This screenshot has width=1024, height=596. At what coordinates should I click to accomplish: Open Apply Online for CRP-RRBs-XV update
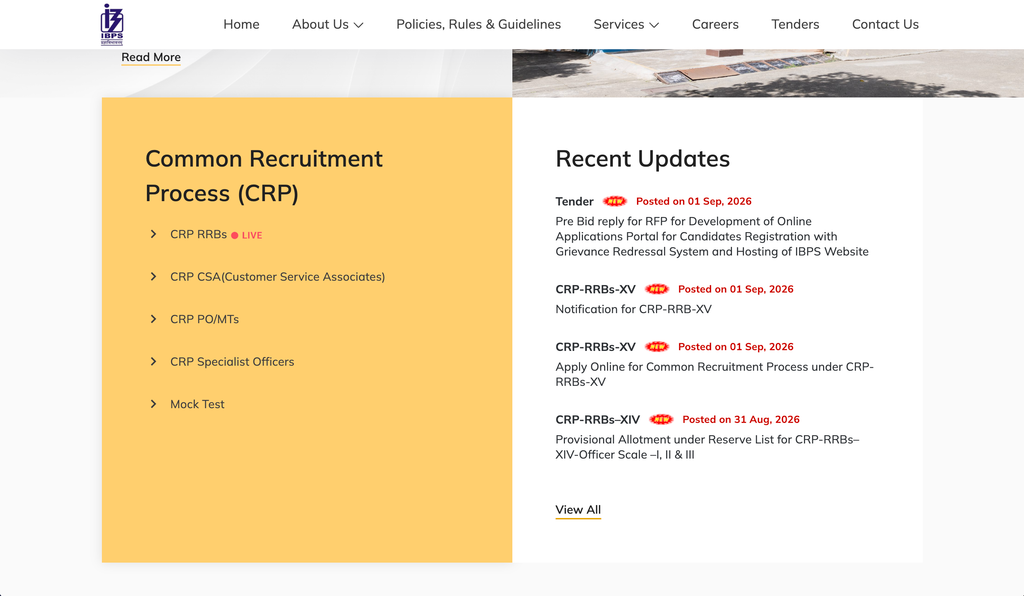pyautogui.click(x=714, y=374)
